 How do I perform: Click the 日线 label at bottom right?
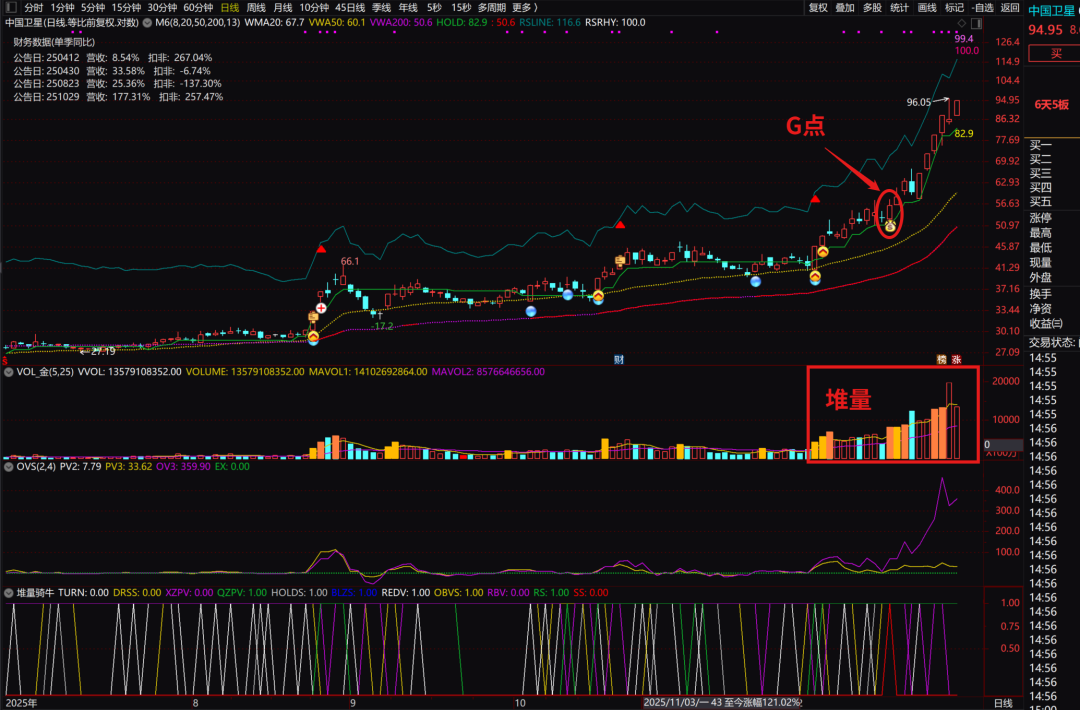click(1004, 703)
